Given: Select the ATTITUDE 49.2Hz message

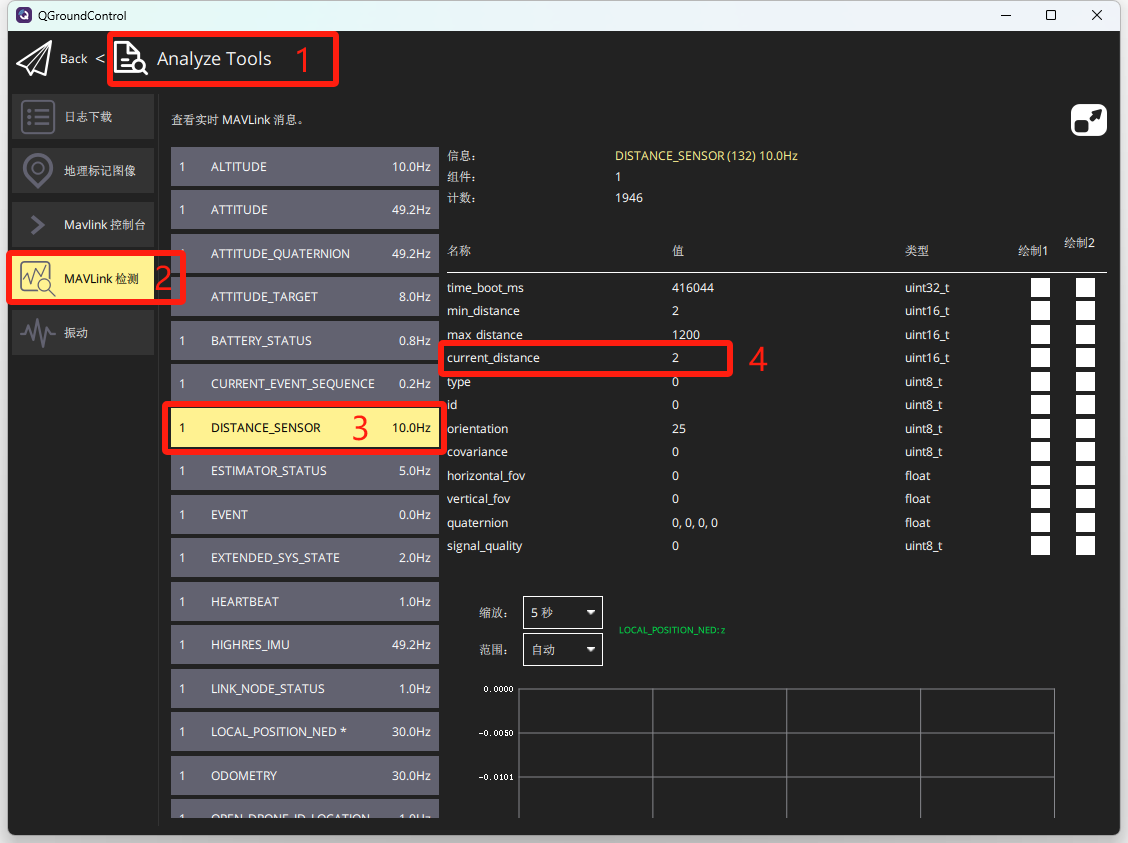Looking at the screenshot, I should point(304,210).
